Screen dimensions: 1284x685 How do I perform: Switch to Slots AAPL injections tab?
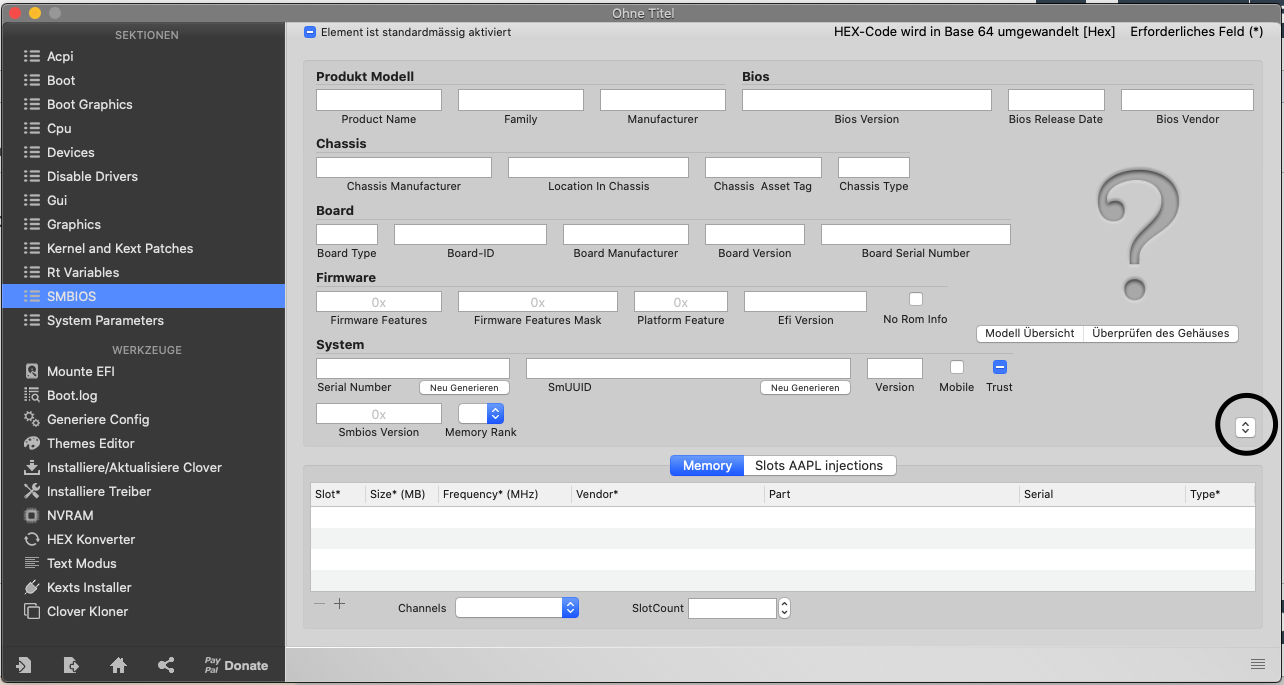coord(818,465)
